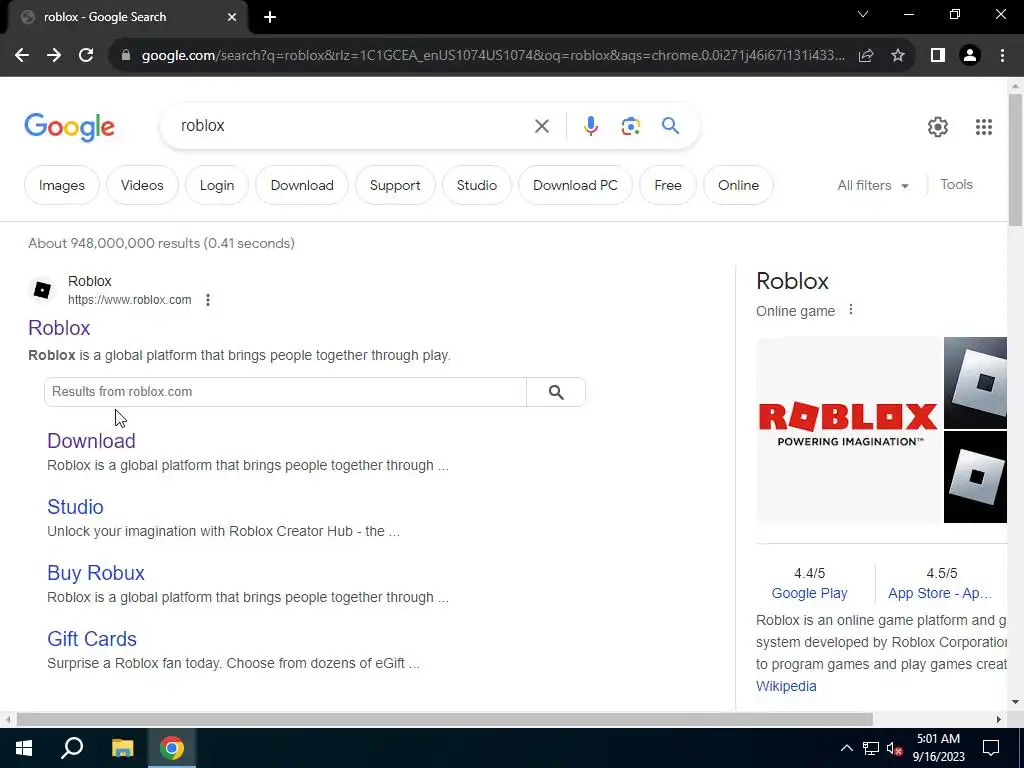Close the roblox - Google Search tab
1024x768 pixels.
click(232, 17)
